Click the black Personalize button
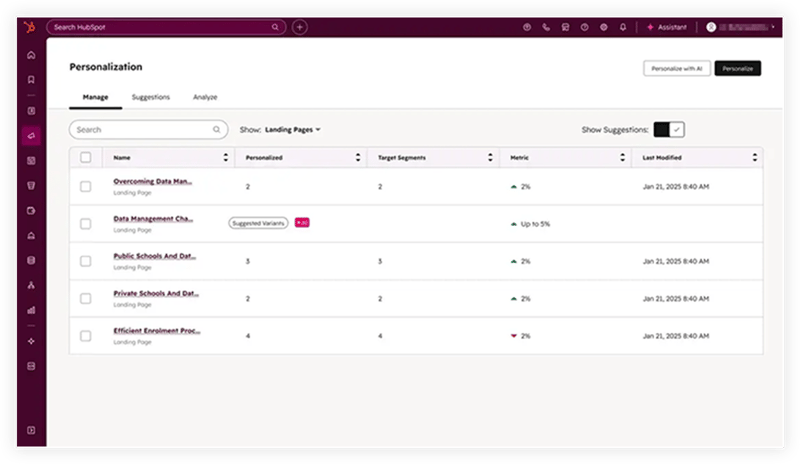The height and width of the screenshot is (464, 800). [738, 68]
